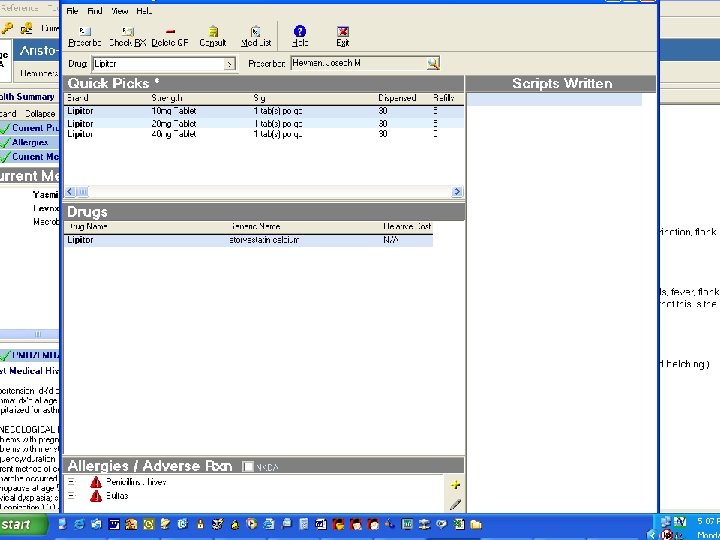This screenshot has height=540, width=720.
Task: Expand the Penicillins allergy row
Action: [x=71, y=482]
